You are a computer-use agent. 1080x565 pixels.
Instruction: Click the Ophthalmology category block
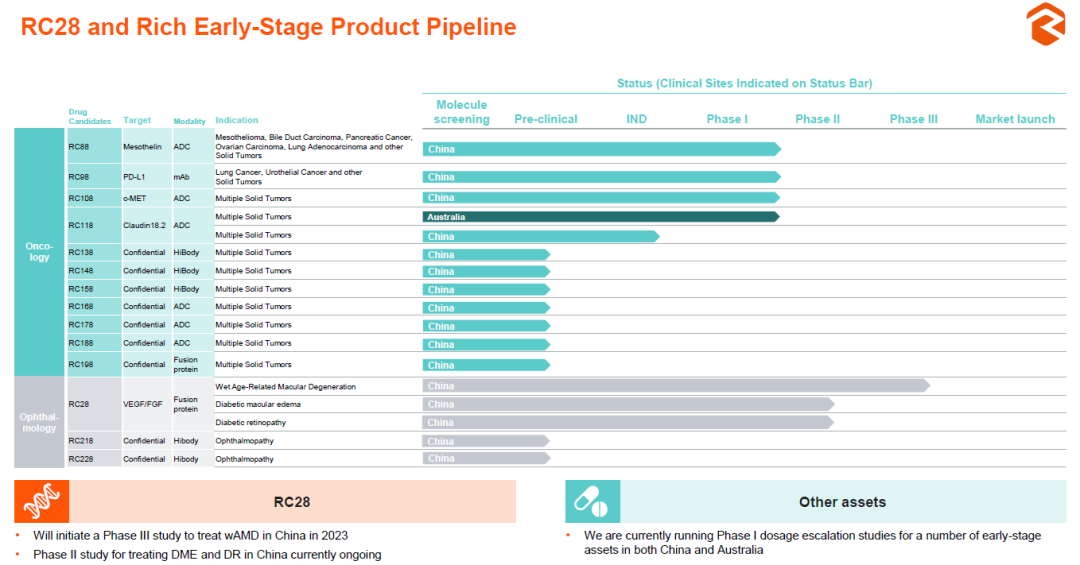(x=39, y=422)
